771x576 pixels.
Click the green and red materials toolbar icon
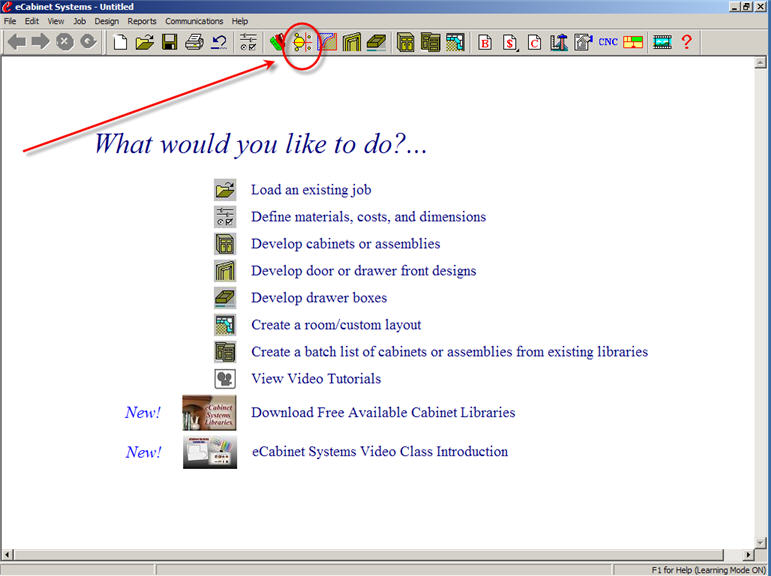click(x=277, y=42)
